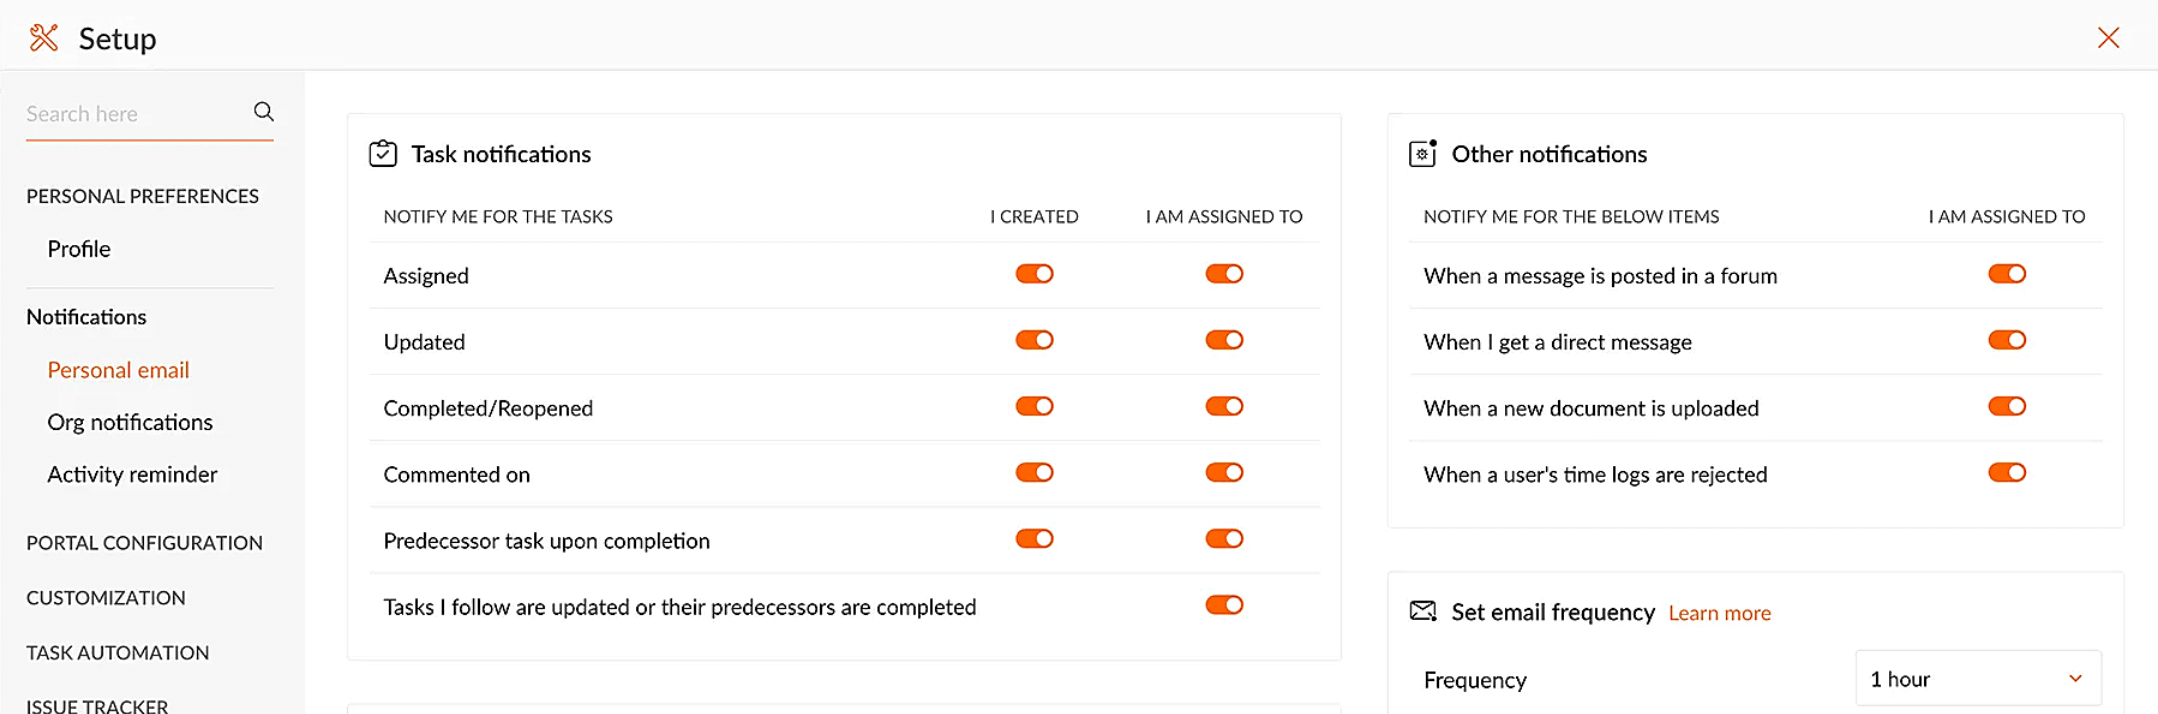Expand the Task Automation section

pos(117,653)
